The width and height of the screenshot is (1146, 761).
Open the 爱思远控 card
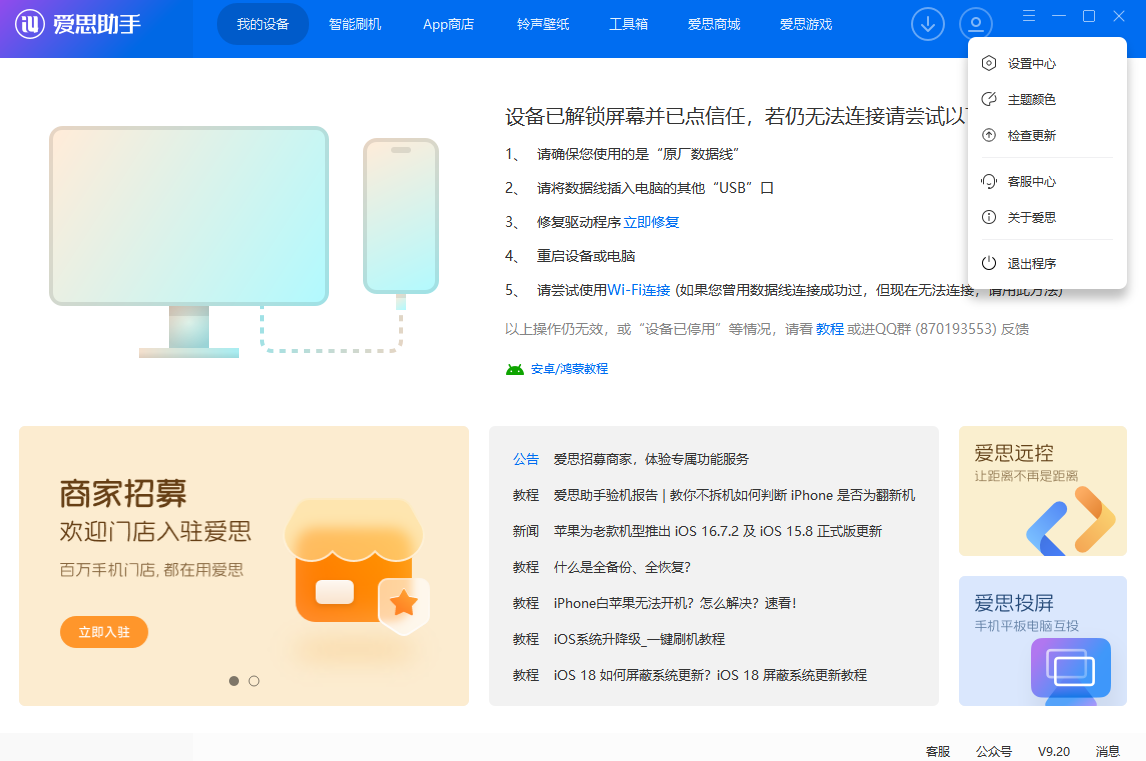tap(1042, 491)
